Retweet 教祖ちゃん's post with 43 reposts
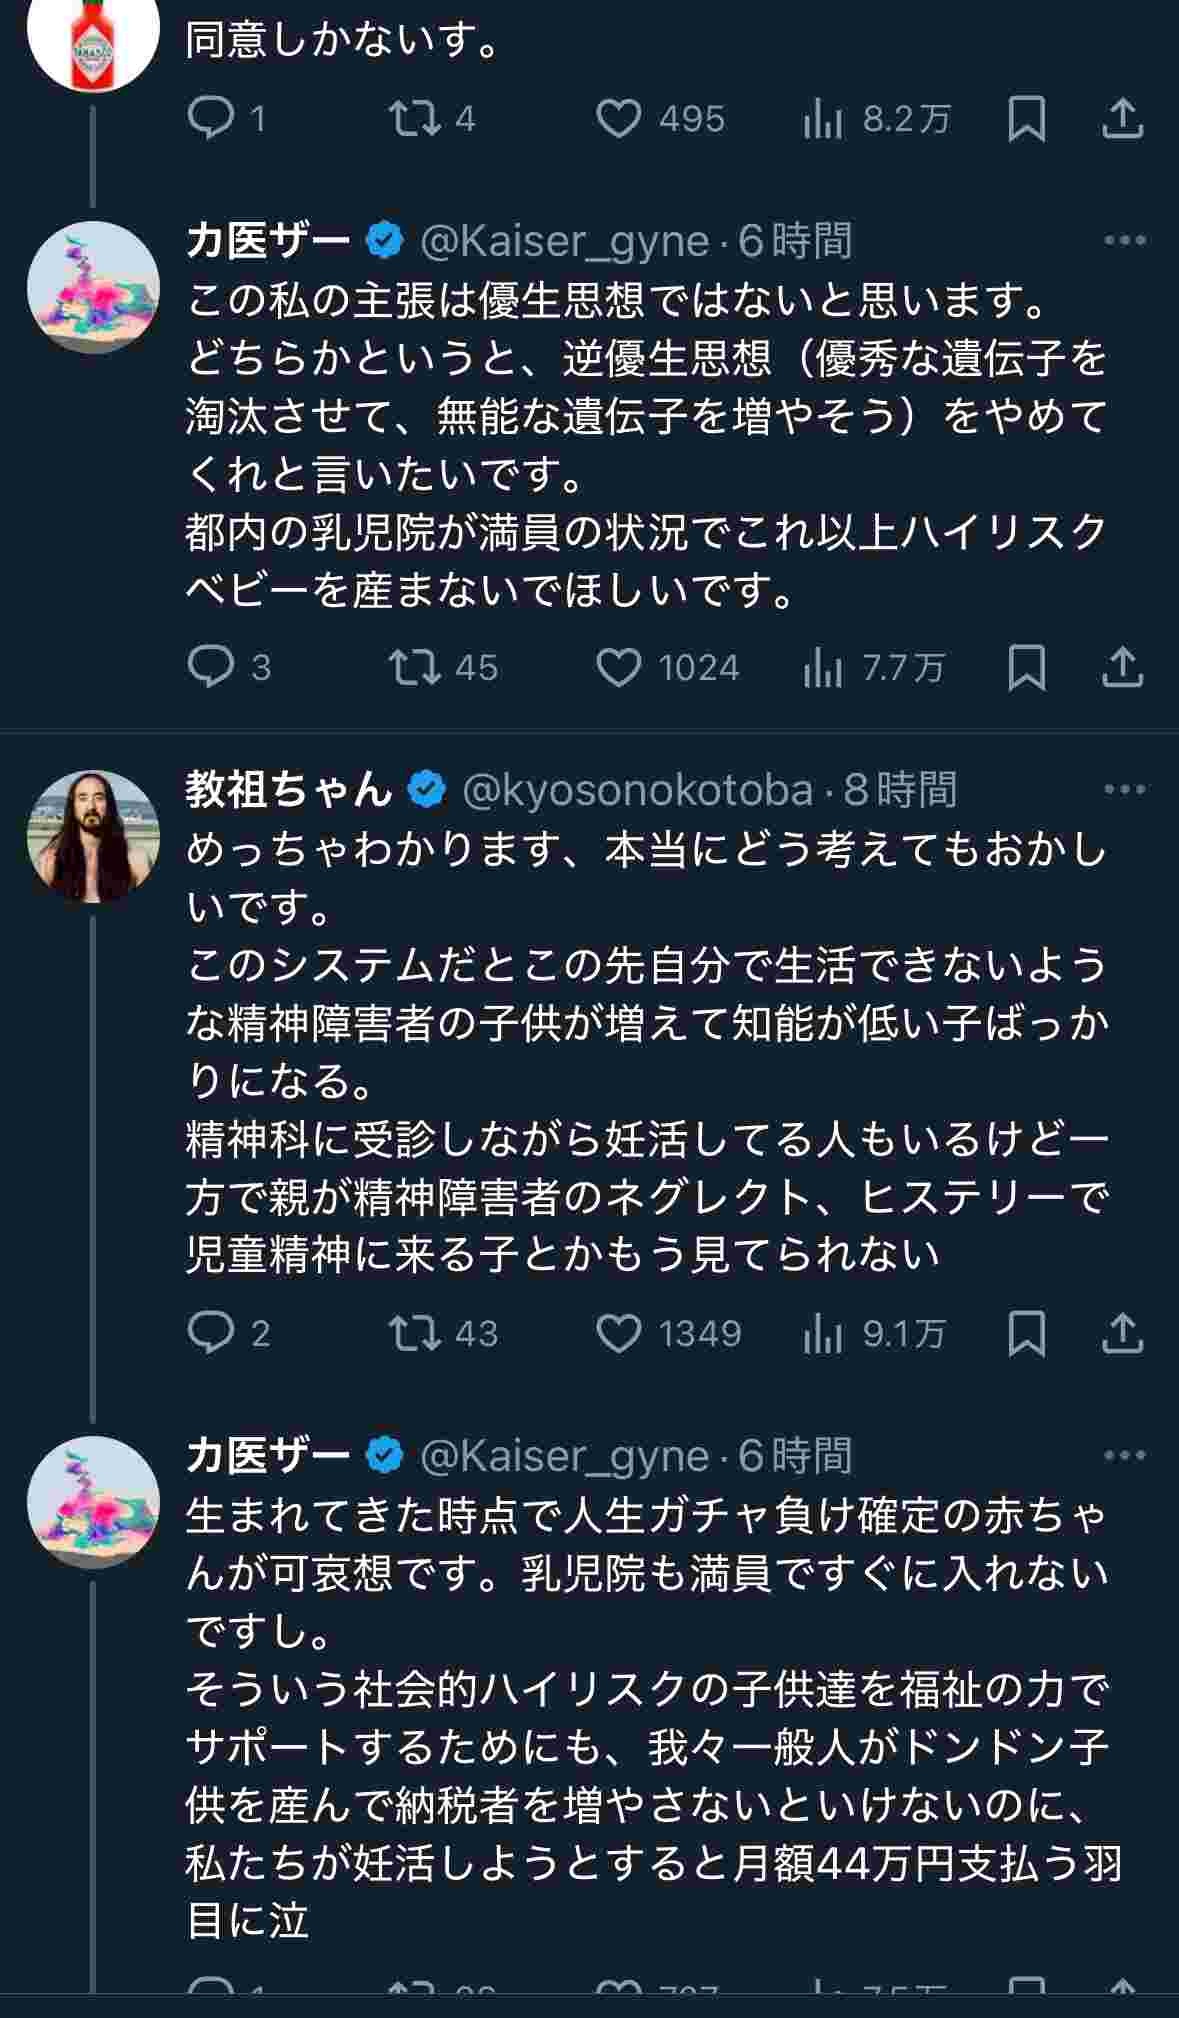Viewport: 1179px width, 2018px height. (x=414, y=1333)
